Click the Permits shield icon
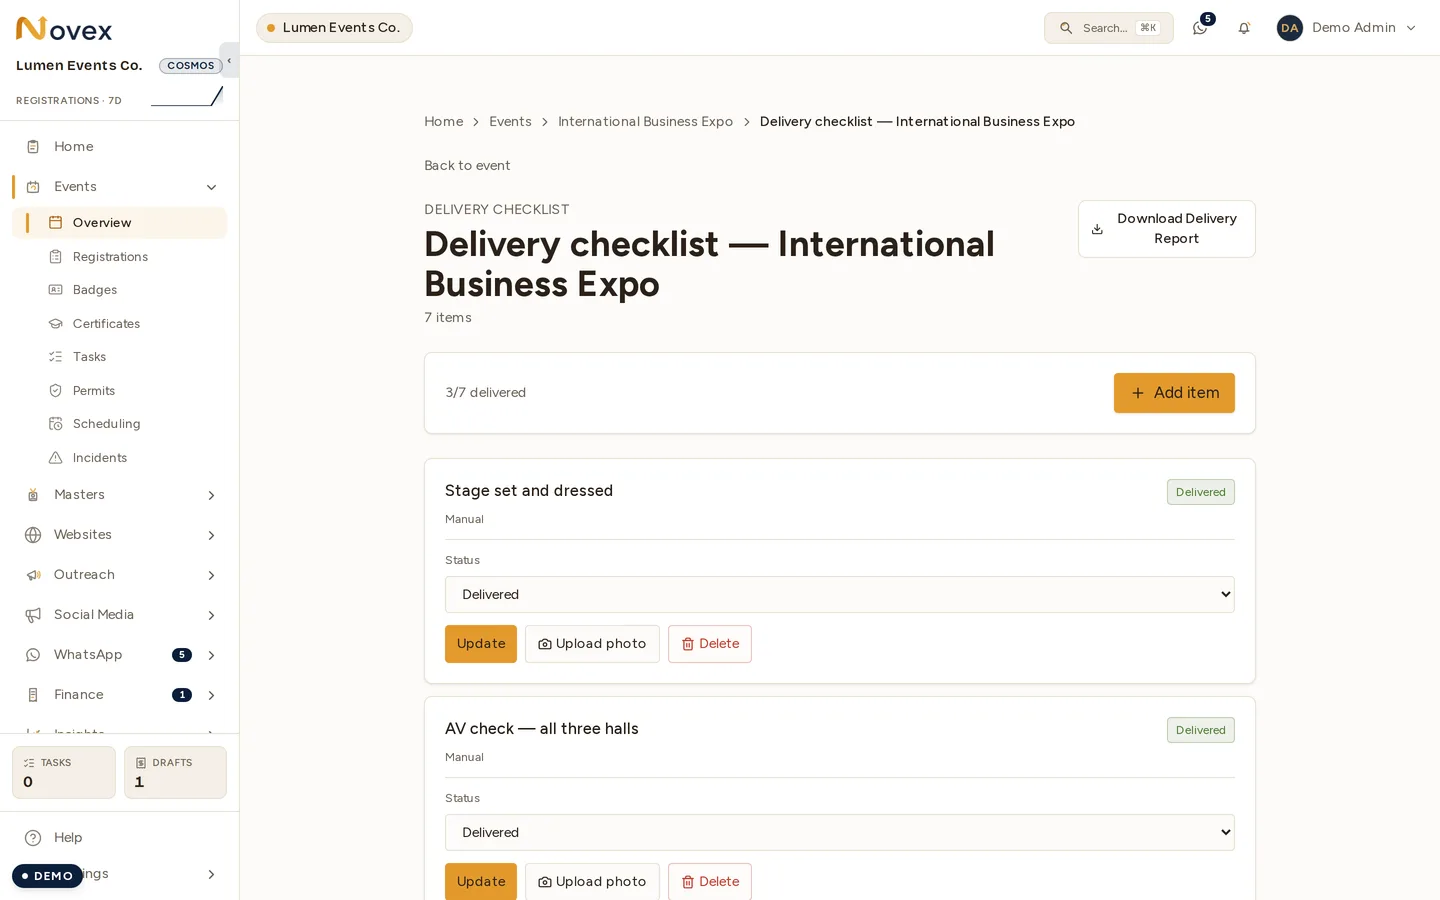 56,391
